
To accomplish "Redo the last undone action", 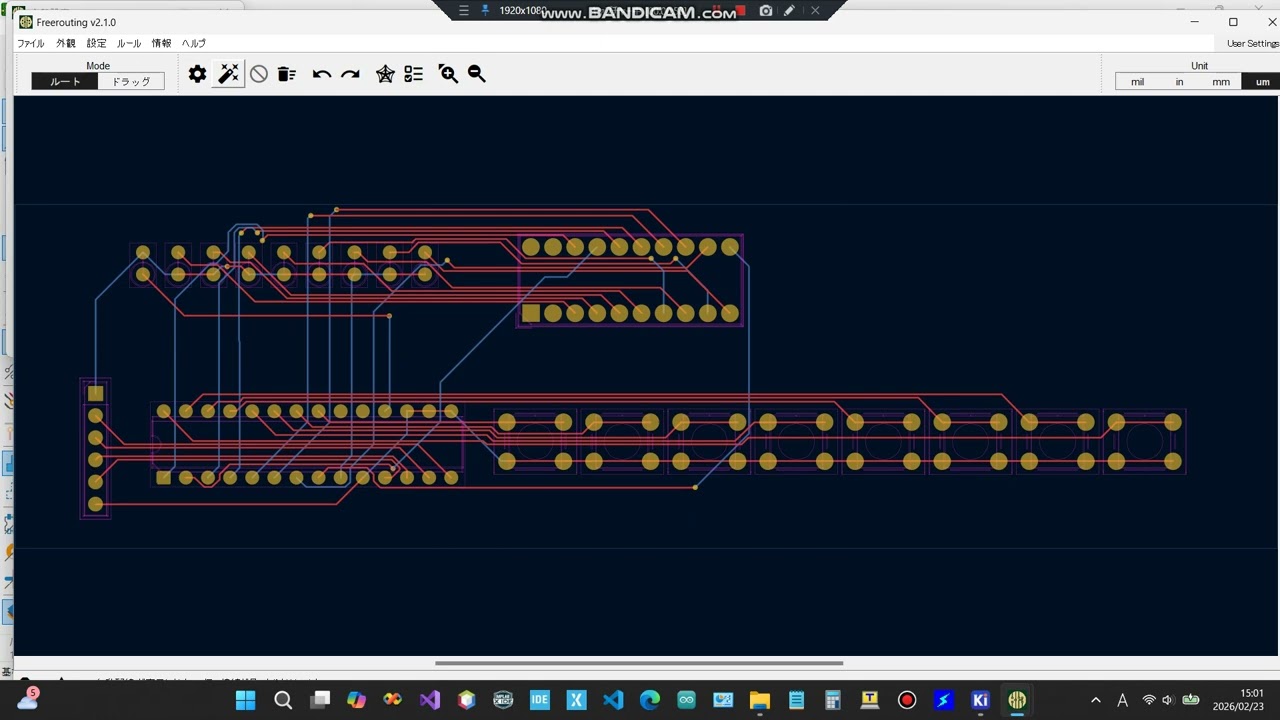I will click(x=350, y=74).
